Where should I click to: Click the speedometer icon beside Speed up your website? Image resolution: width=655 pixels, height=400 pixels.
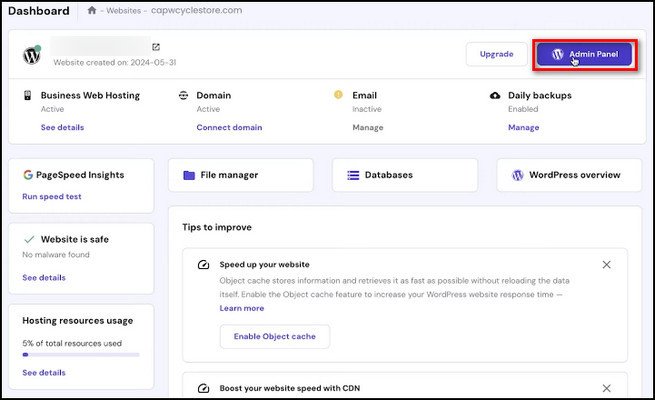[x=203, y=265]
